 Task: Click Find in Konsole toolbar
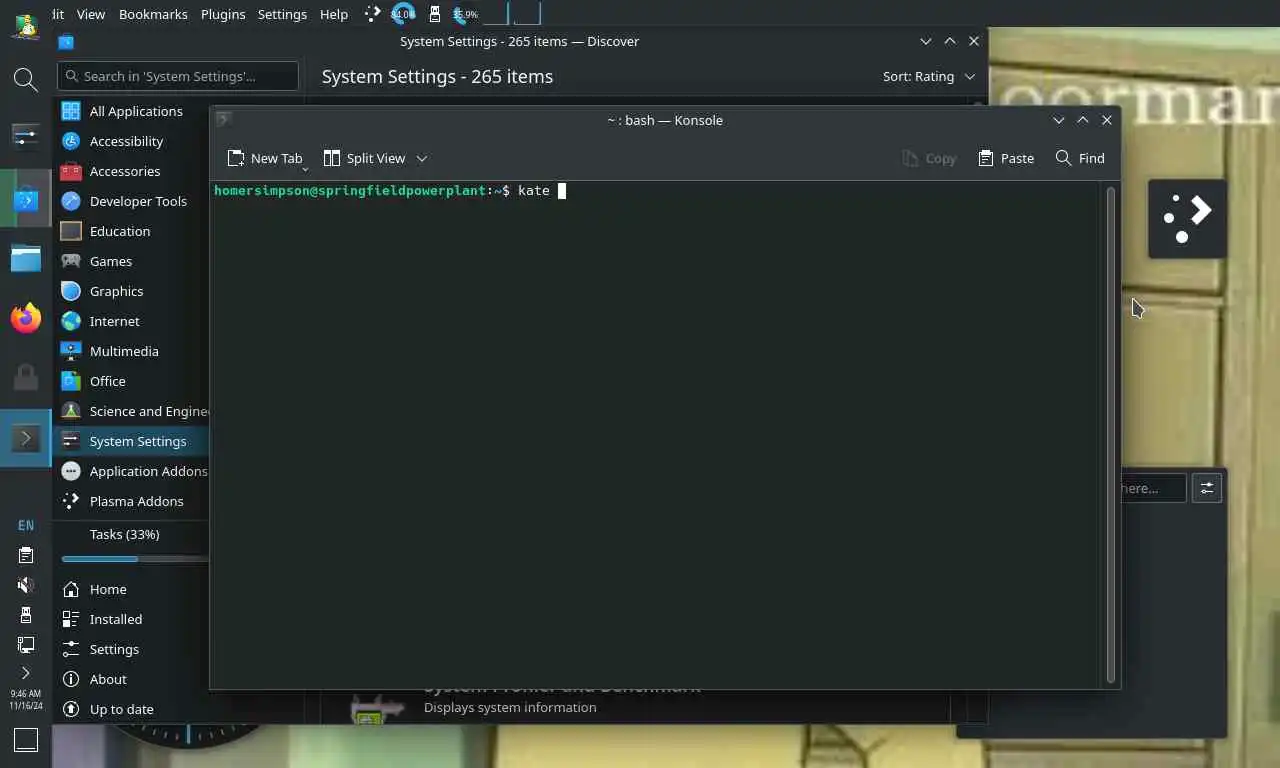(1080, 158)
